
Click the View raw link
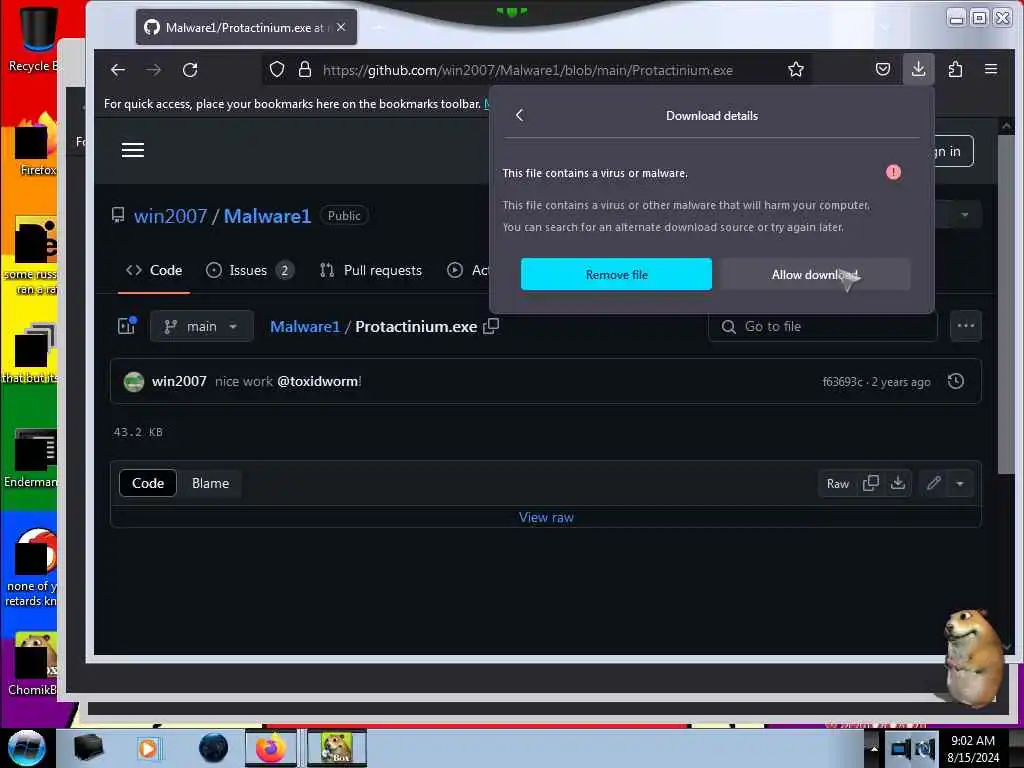tap(546, 517)
